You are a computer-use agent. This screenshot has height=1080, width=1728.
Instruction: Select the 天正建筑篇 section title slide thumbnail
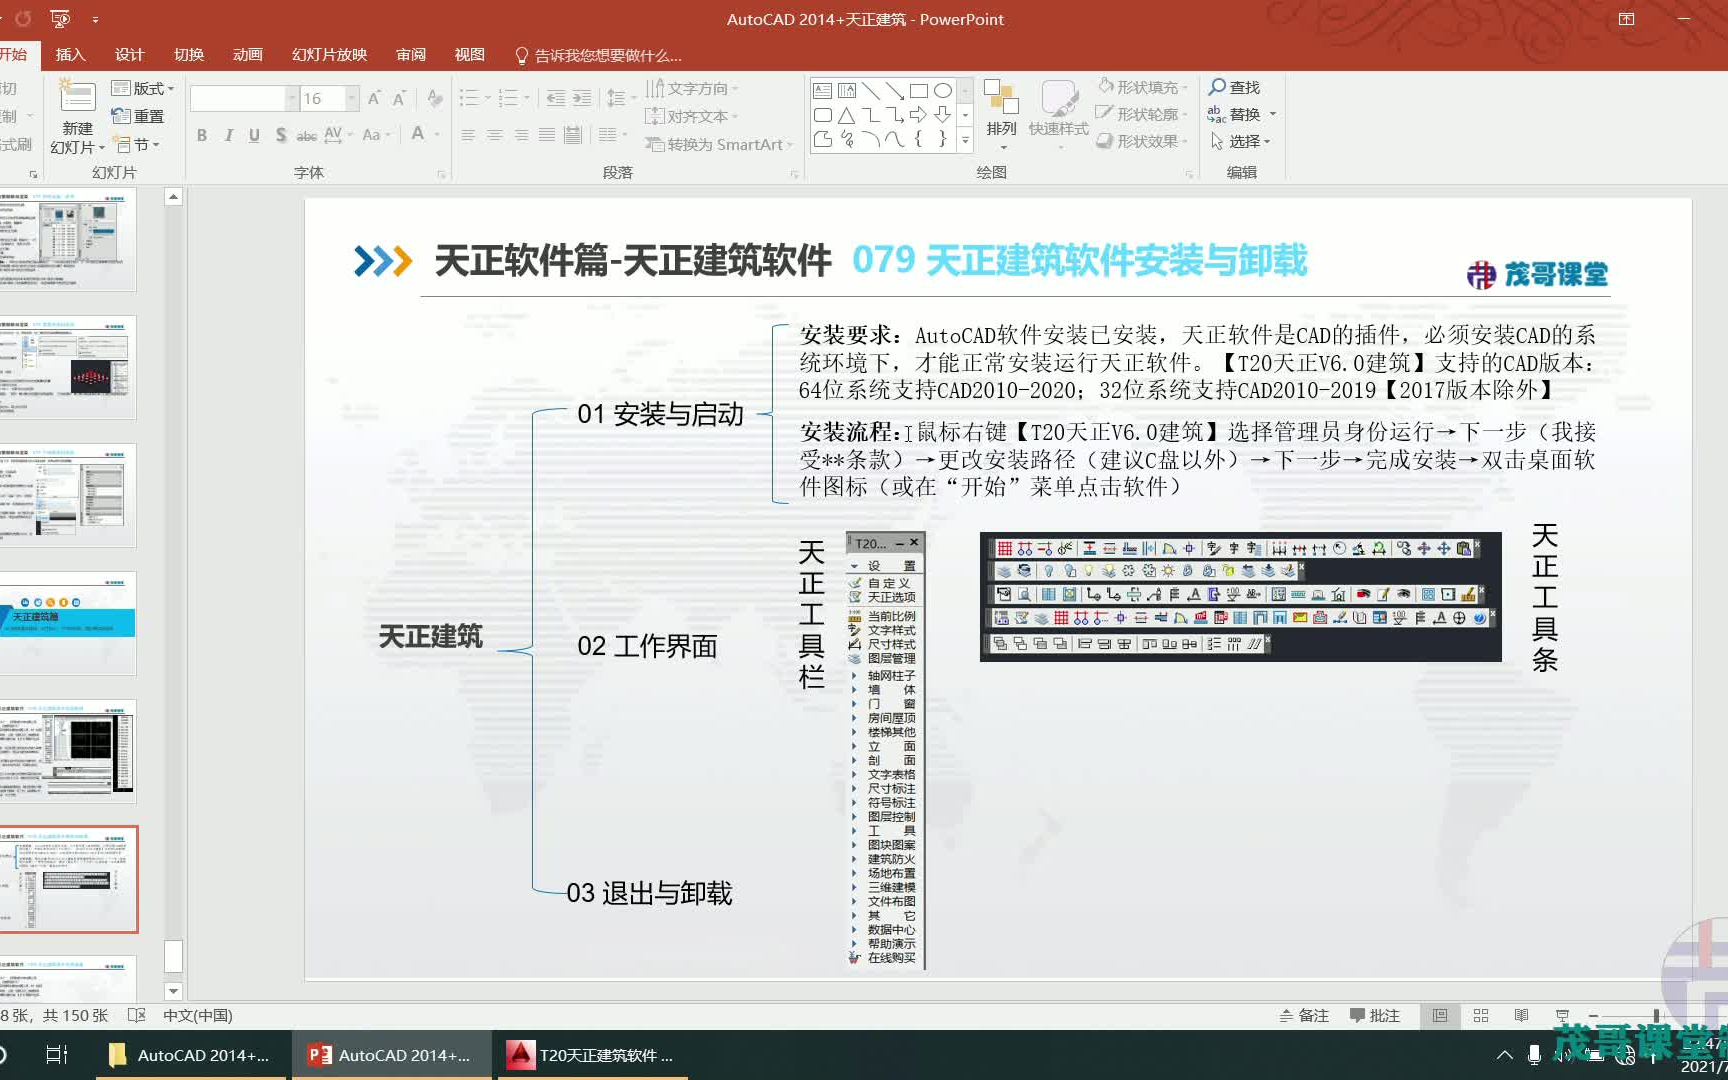(x=67, y=623)
